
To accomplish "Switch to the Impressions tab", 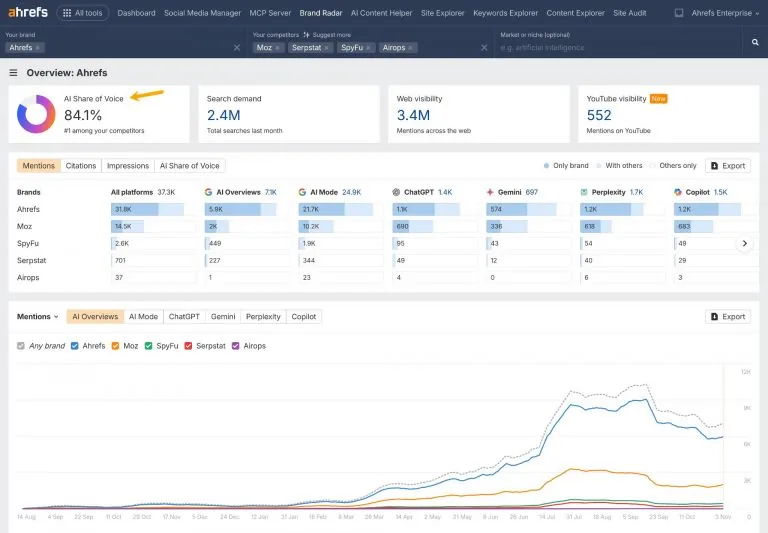I will click(128, 166).
